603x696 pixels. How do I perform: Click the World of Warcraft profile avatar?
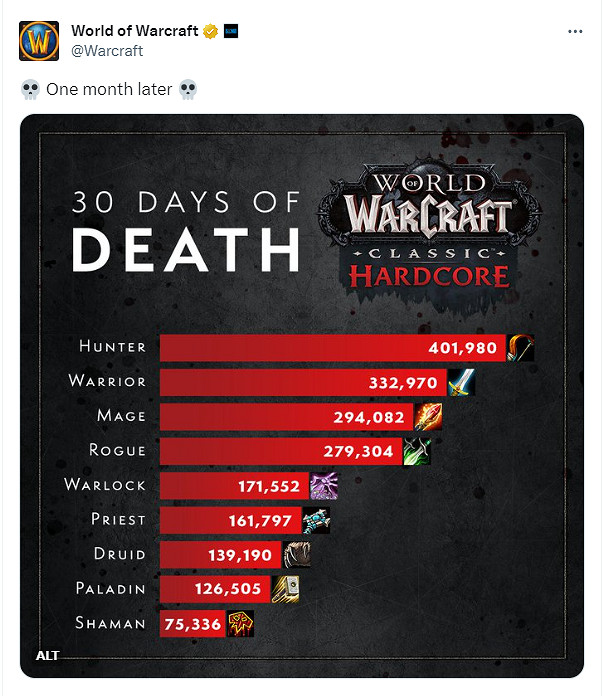(x=38, y=41)
